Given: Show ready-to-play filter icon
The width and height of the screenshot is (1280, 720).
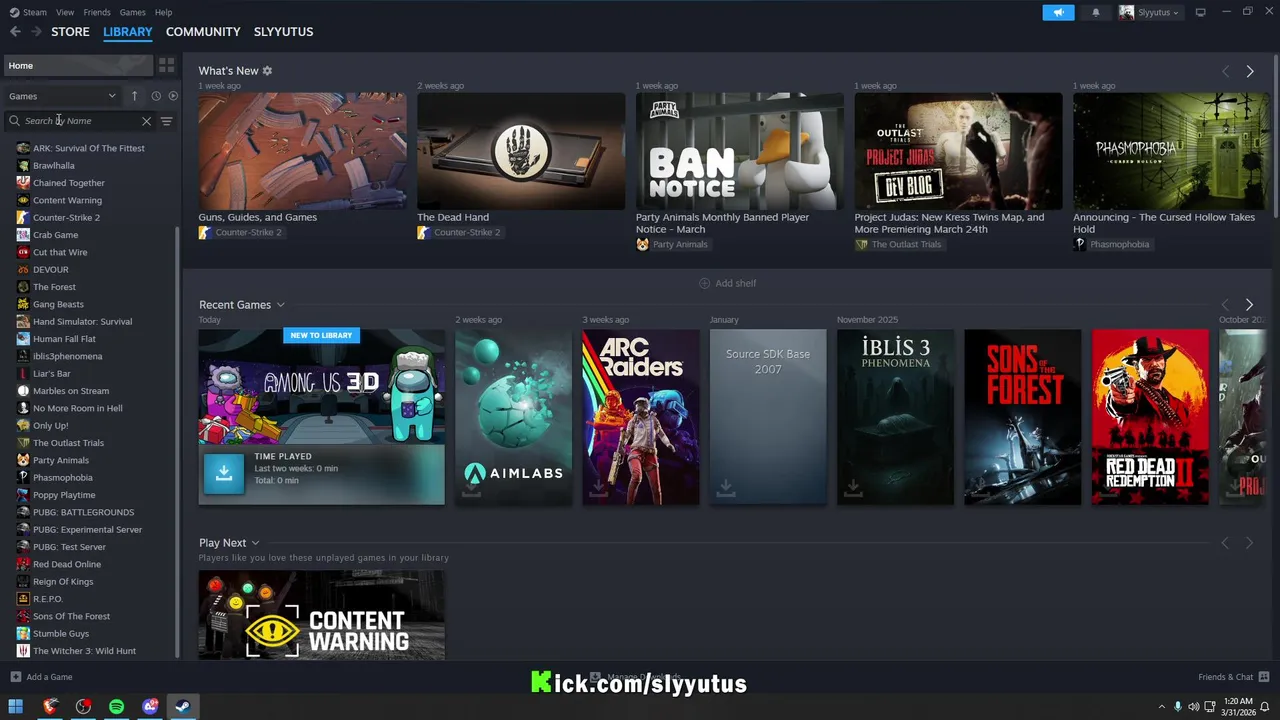Looking at the screenshot, I should point(173,96).
